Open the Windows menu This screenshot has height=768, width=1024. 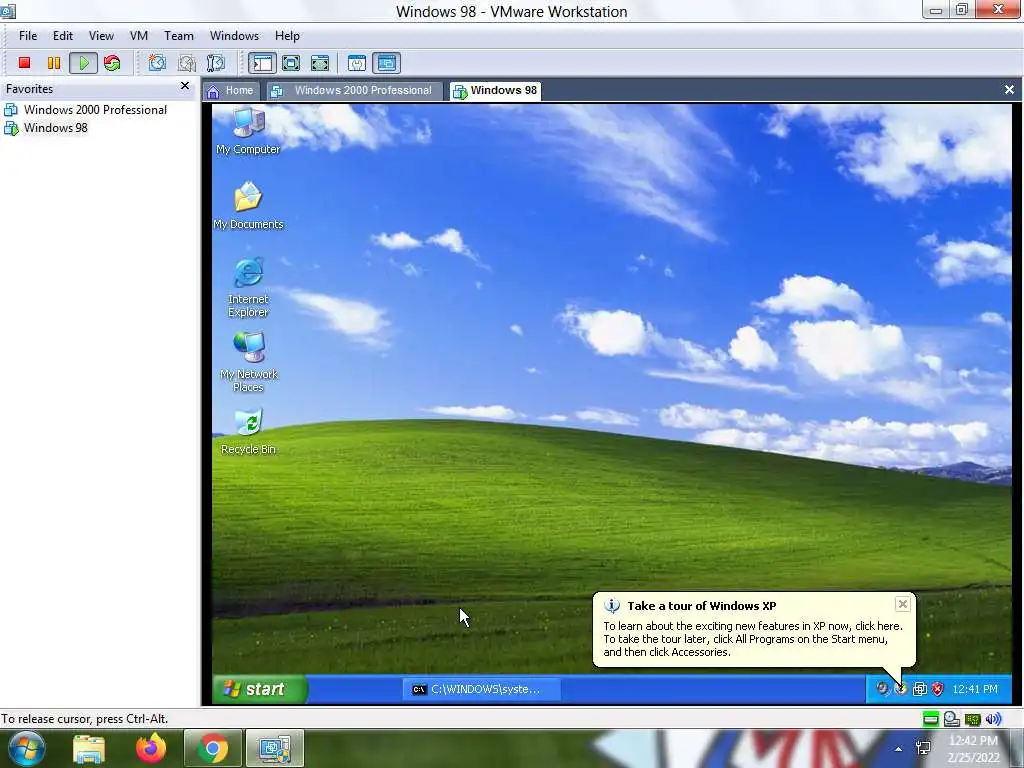point(234,36)
